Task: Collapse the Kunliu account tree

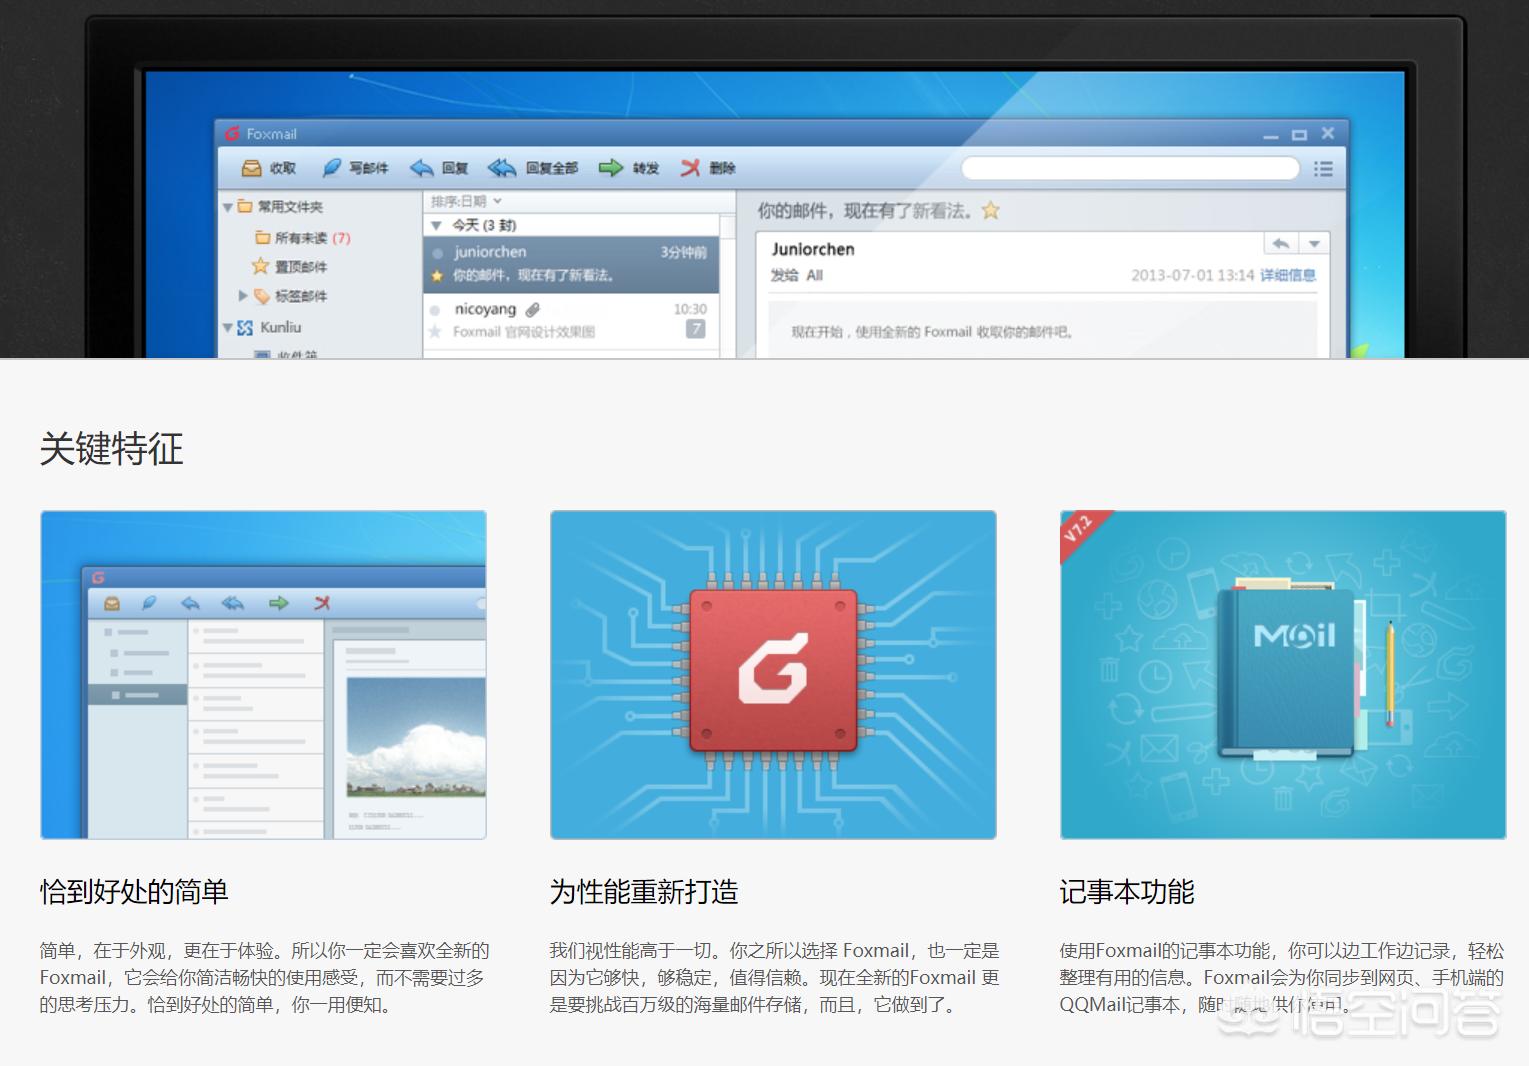Action: [x=228, y=327]
